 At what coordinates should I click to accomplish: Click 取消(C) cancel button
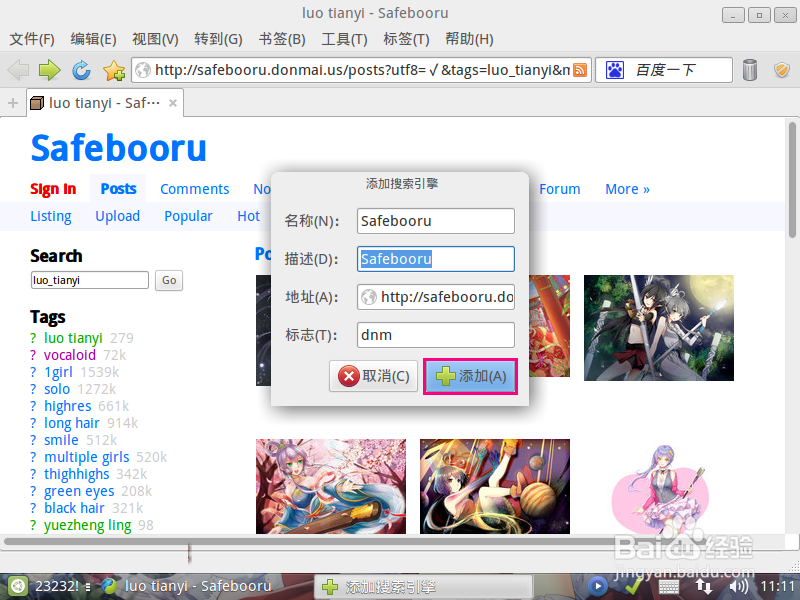[x=373, y=377]
